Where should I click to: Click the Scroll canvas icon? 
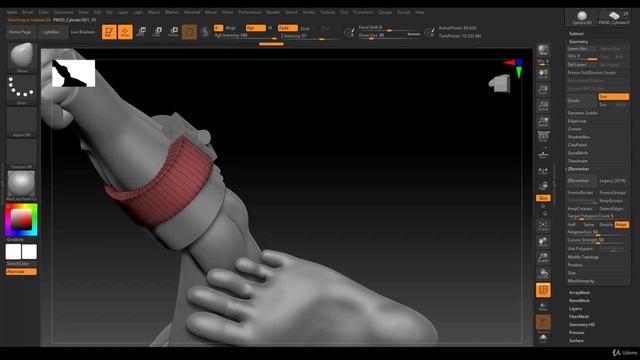click(543, 74)
